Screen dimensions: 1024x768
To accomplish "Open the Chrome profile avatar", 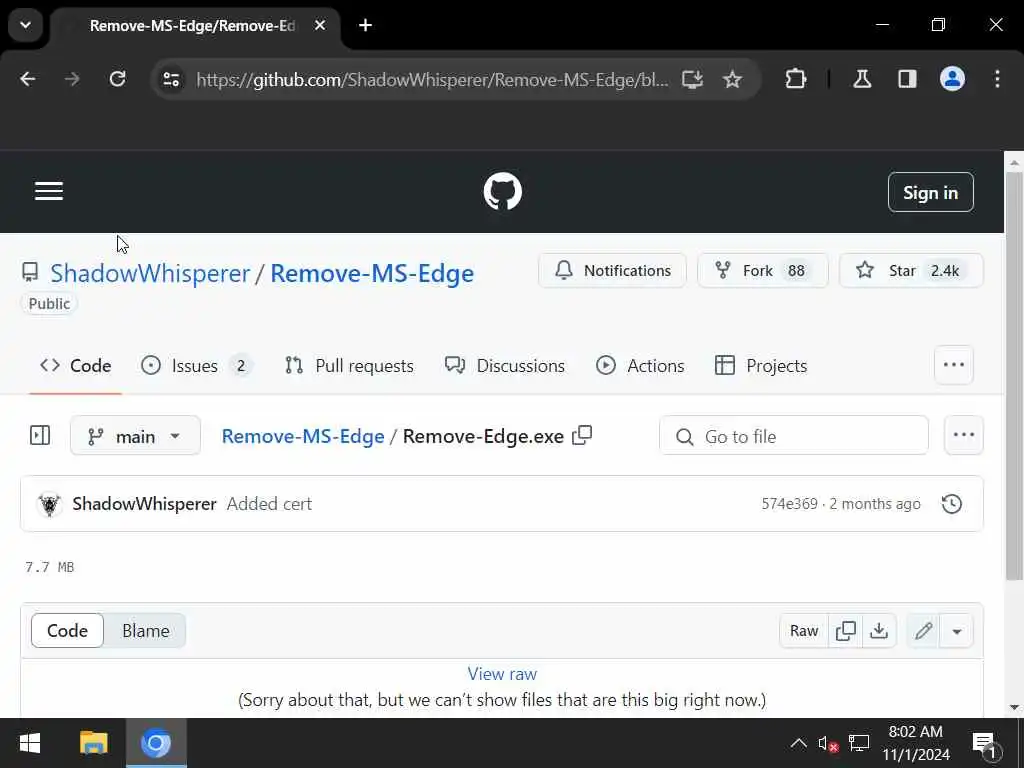I will click(x=952, y=79).
